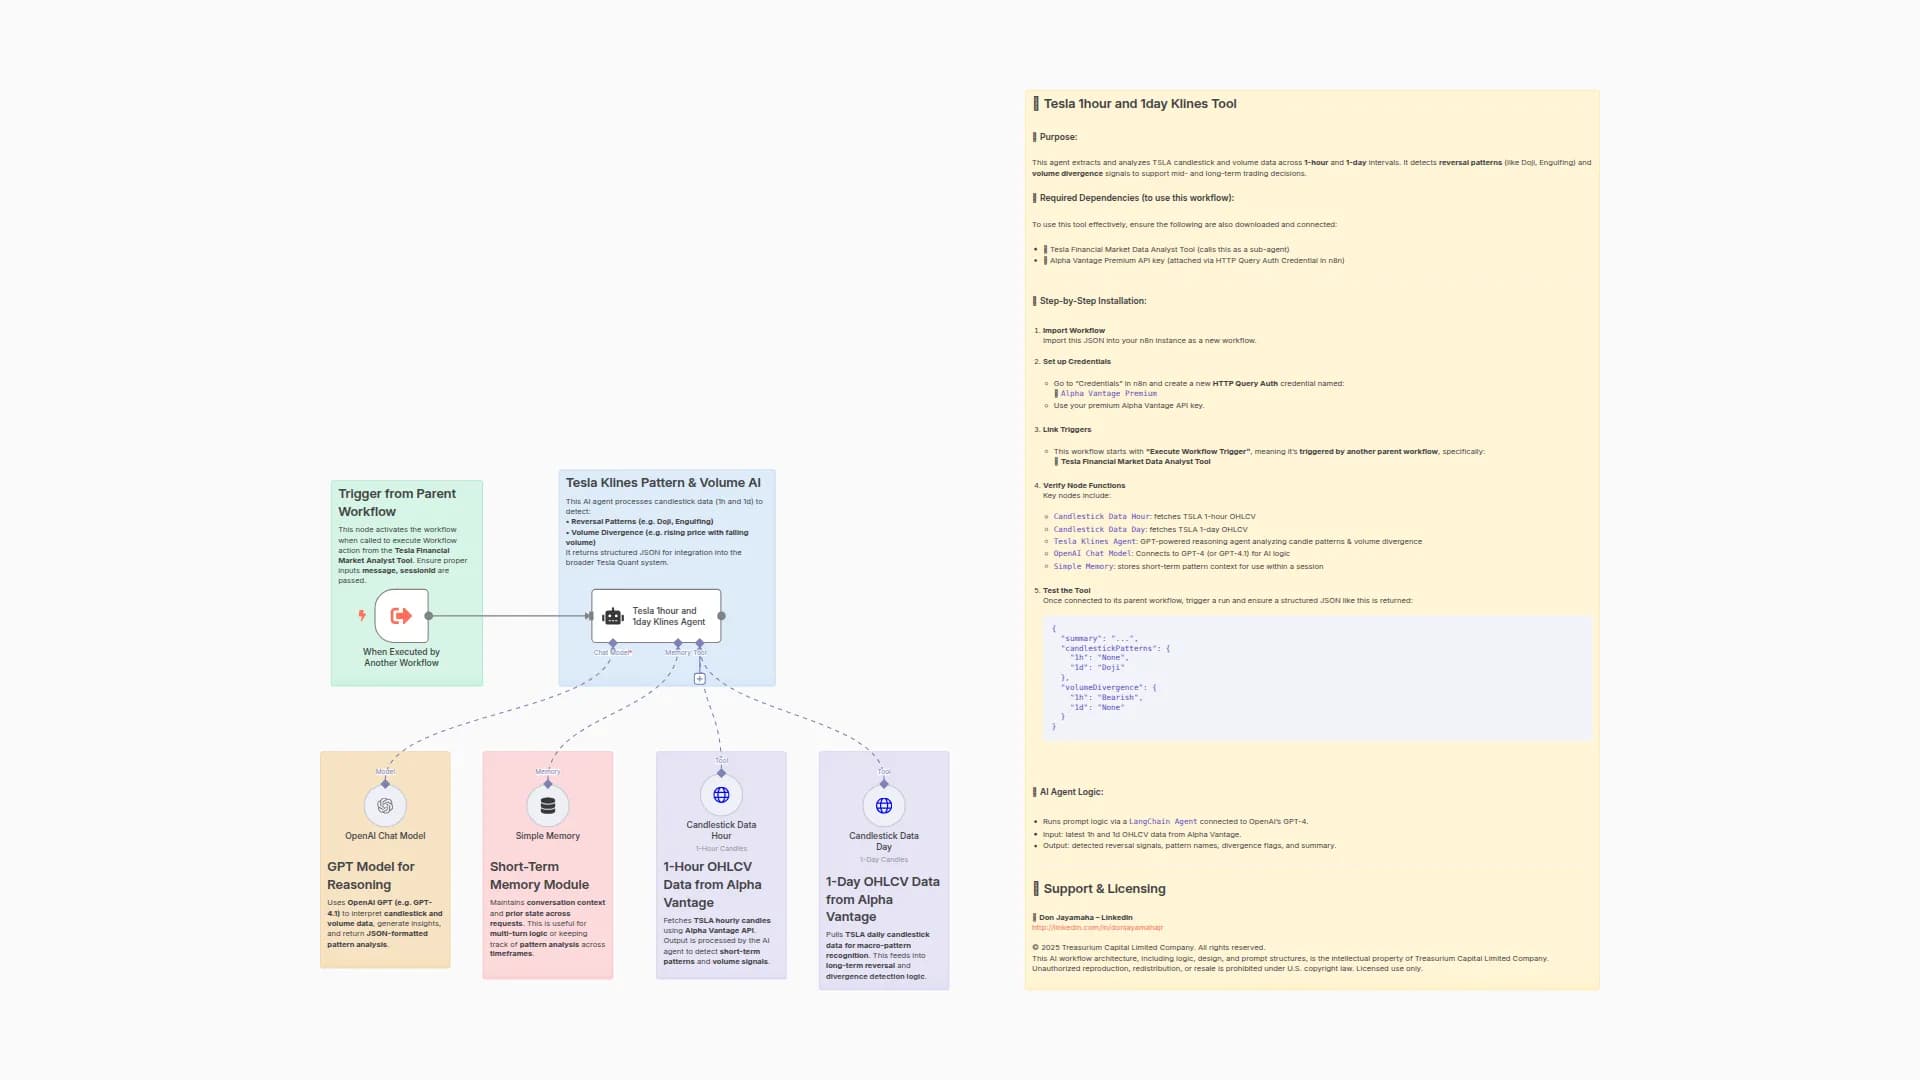Viewport: 1920px width, 1080px height.
Task: Open the Tesla 1hour and 1day Klines Agent node
Action: [x=656, y=616]
